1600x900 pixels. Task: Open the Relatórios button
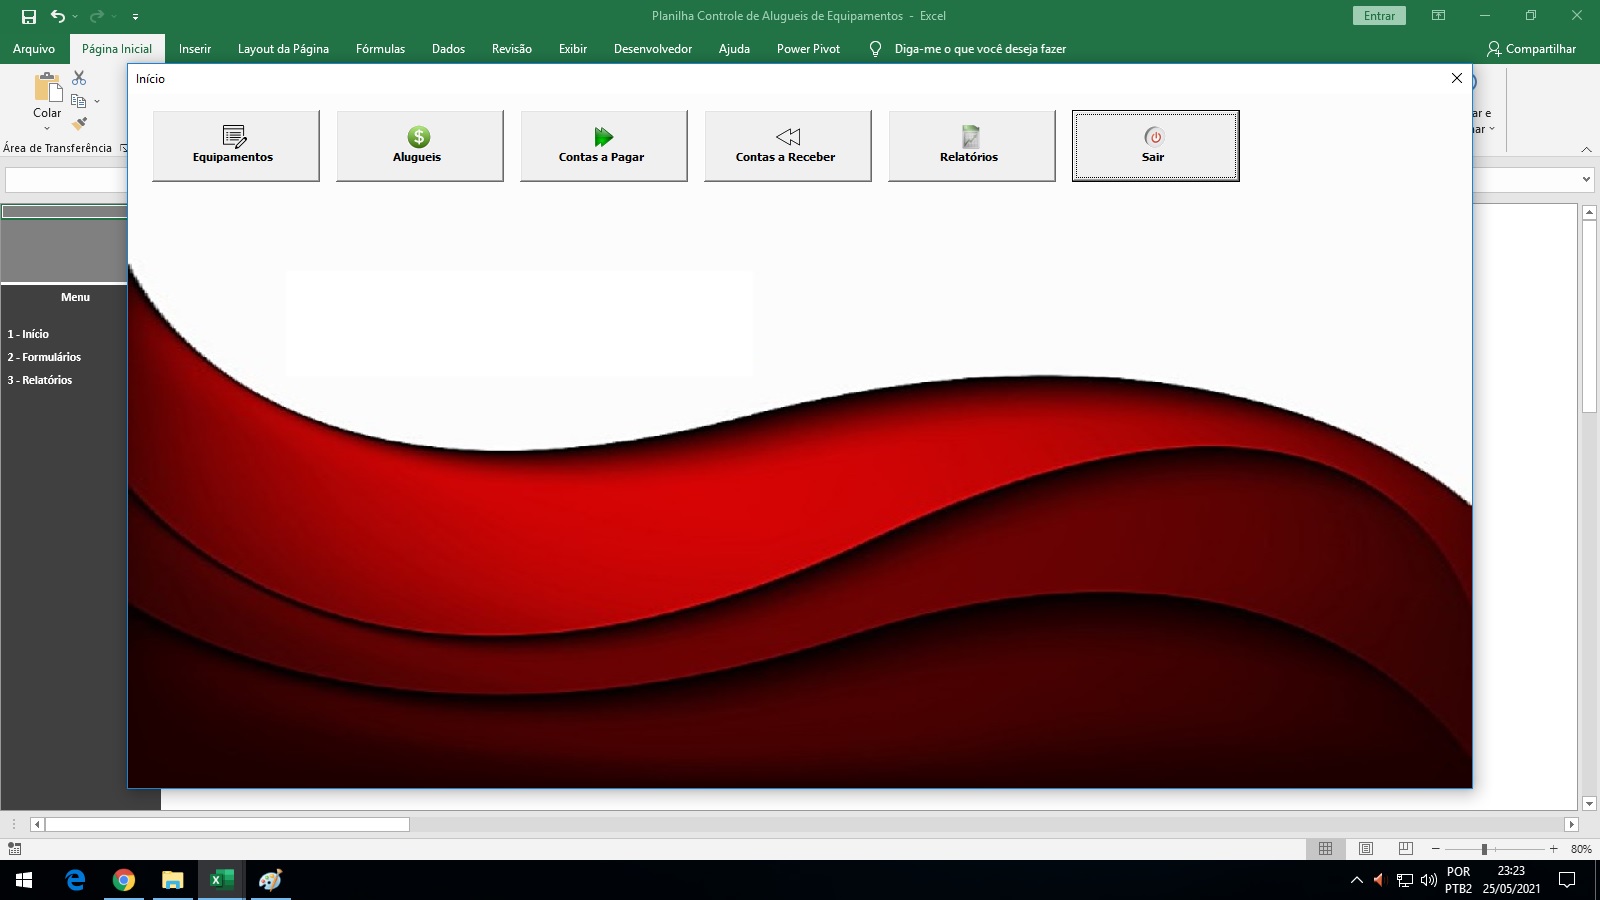(x=972, y=146)
